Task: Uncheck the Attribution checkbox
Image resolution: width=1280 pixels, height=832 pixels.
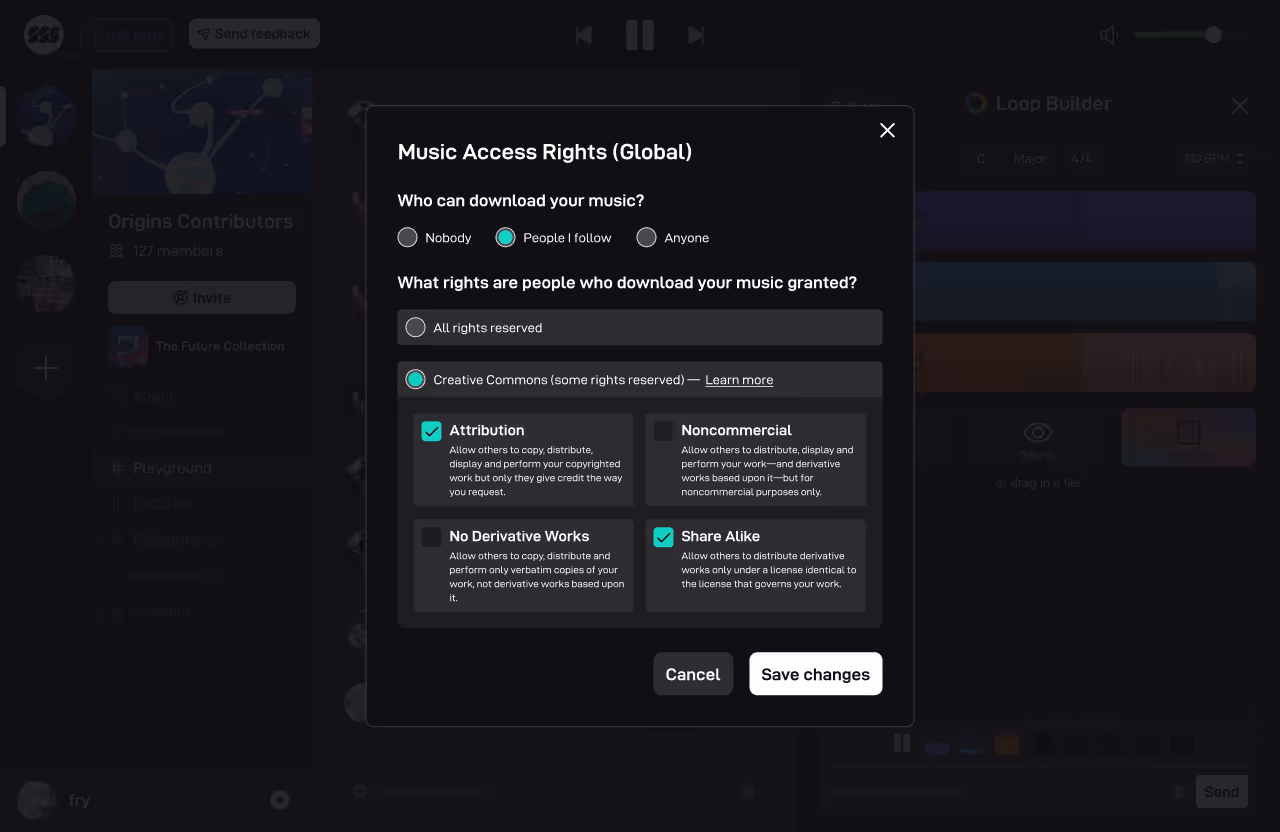Action: click(431, 431)
